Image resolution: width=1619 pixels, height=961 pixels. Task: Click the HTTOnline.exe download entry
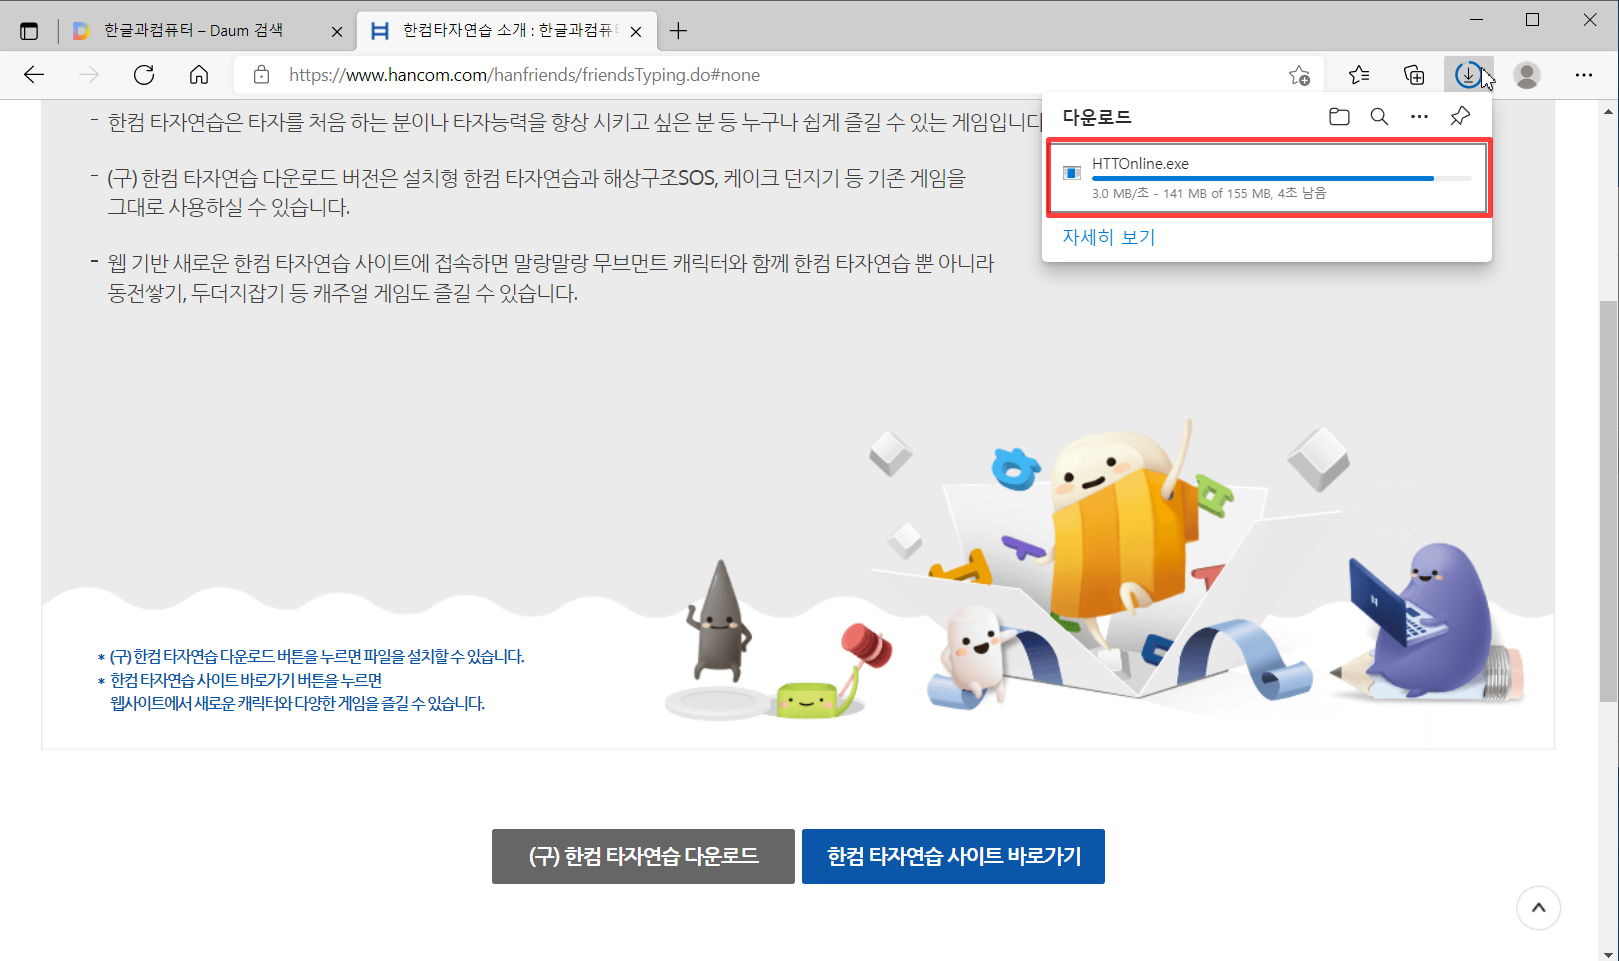click(x=1268, y=177)
